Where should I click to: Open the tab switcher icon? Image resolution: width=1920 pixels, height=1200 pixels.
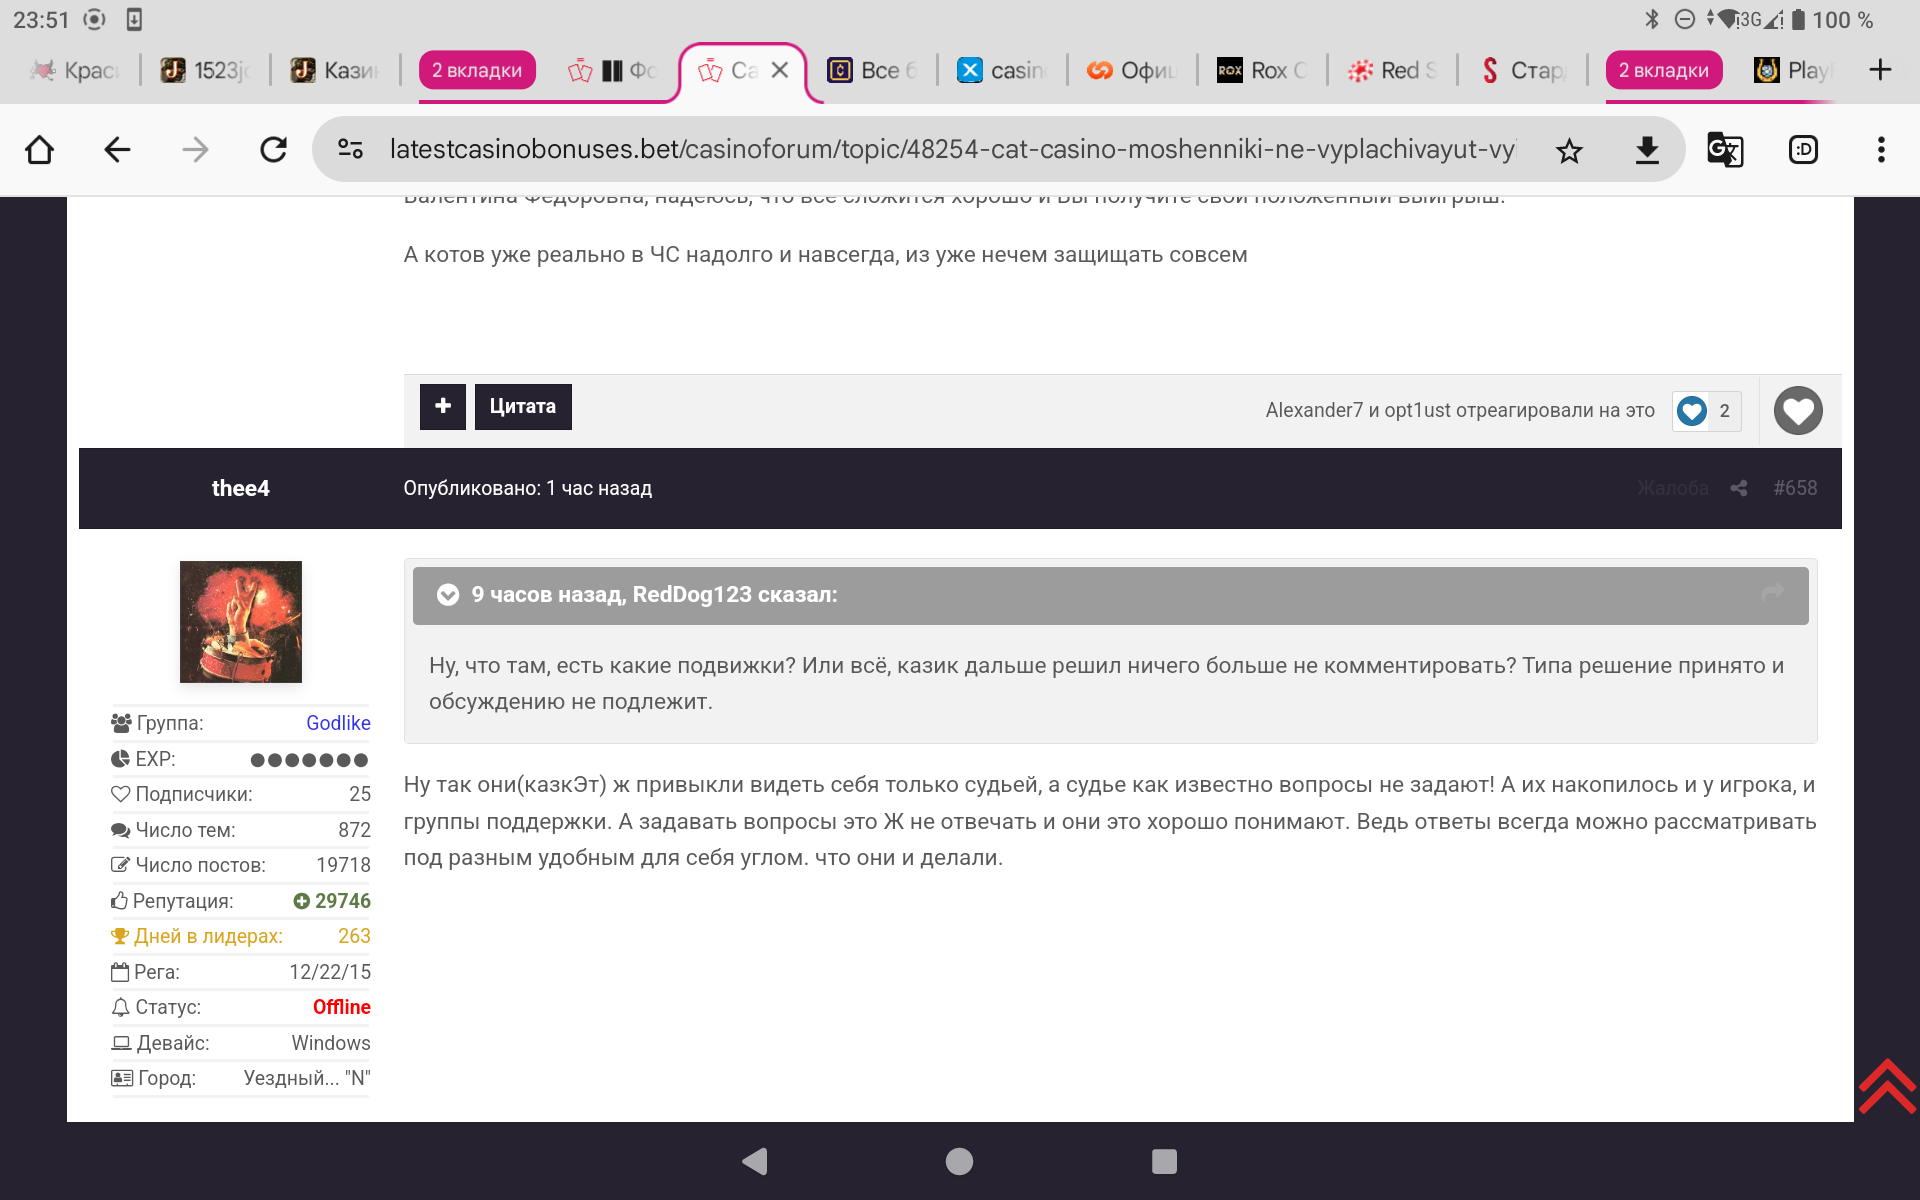(1802, 150)
